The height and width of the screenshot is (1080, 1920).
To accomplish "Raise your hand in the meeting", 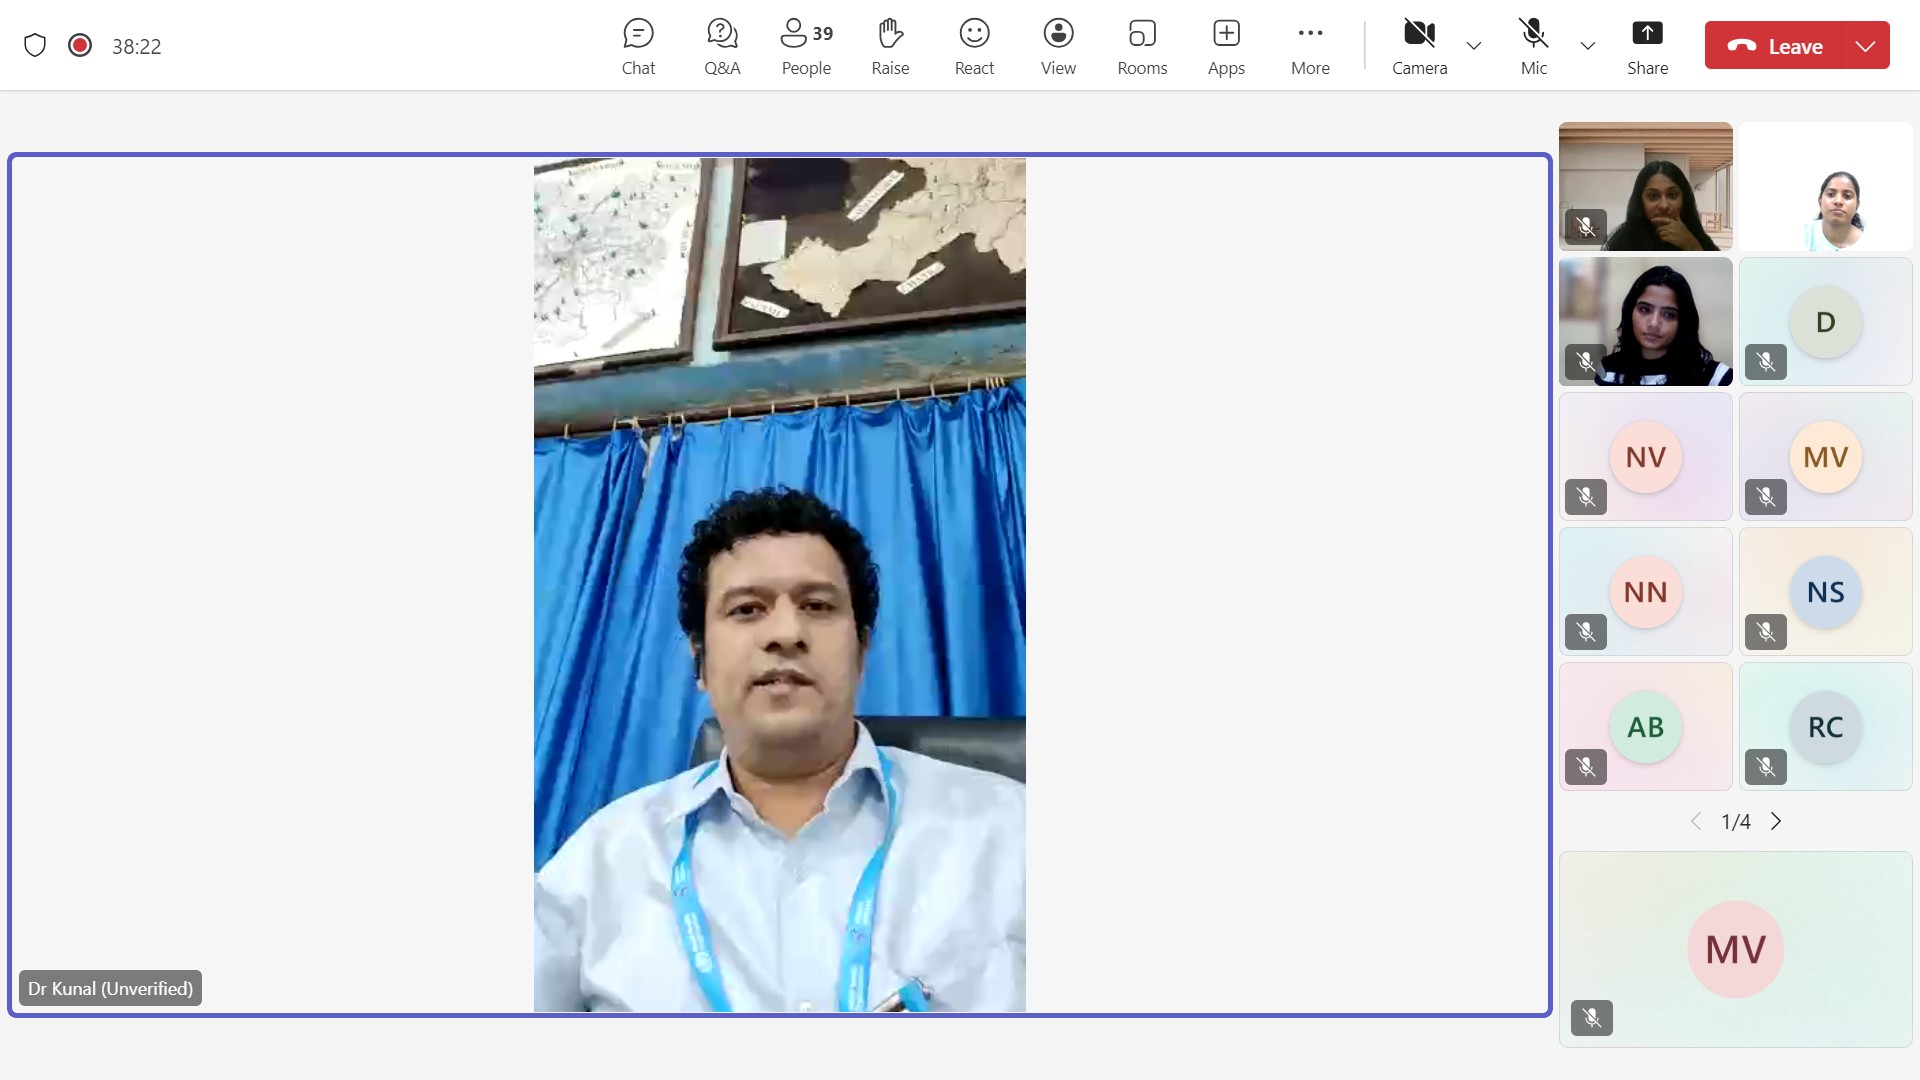I will coord(890,46).
